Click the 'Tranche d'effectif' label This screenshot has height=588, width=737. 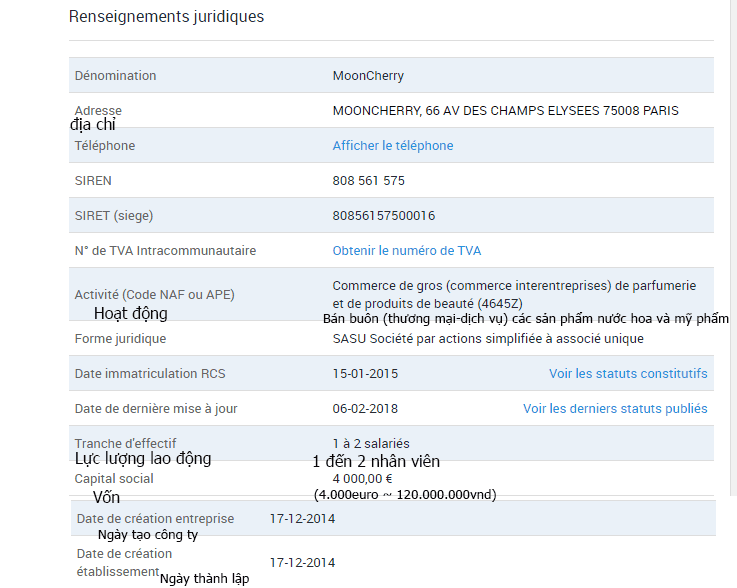(125, 443)
